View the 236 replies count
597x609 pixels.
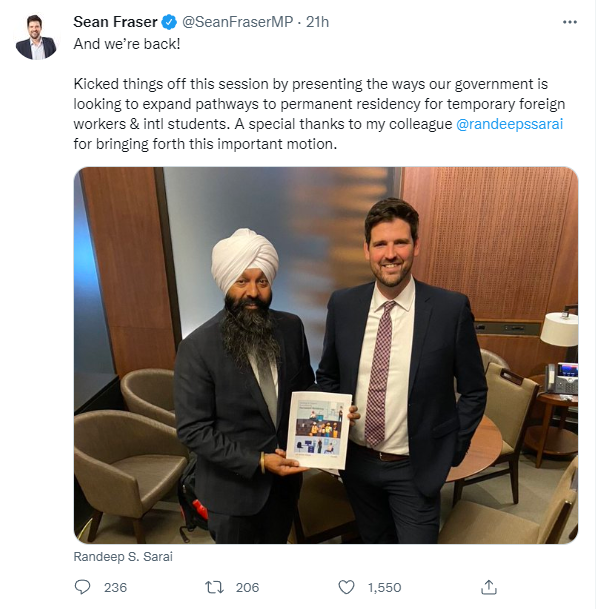(115, 587)
